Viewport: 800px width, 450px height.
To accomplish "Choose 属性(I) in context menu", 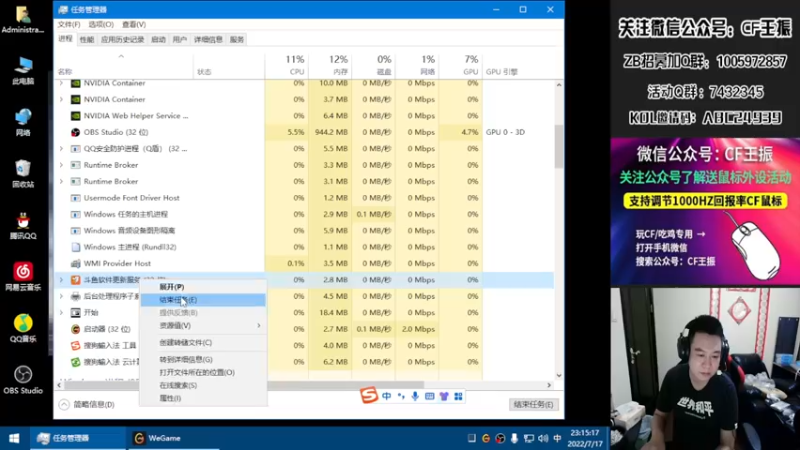I will [203, 398].
